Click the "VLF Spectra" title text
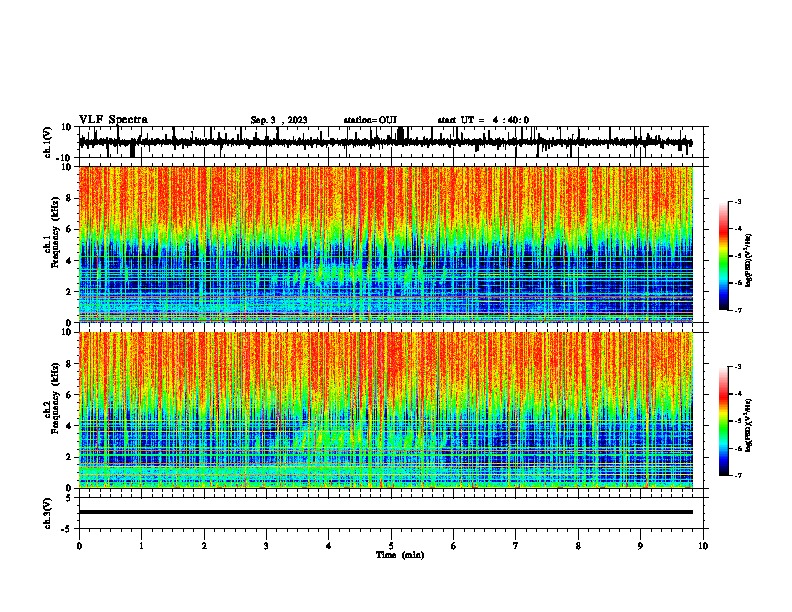792x612 pixels. pos(113,120)
